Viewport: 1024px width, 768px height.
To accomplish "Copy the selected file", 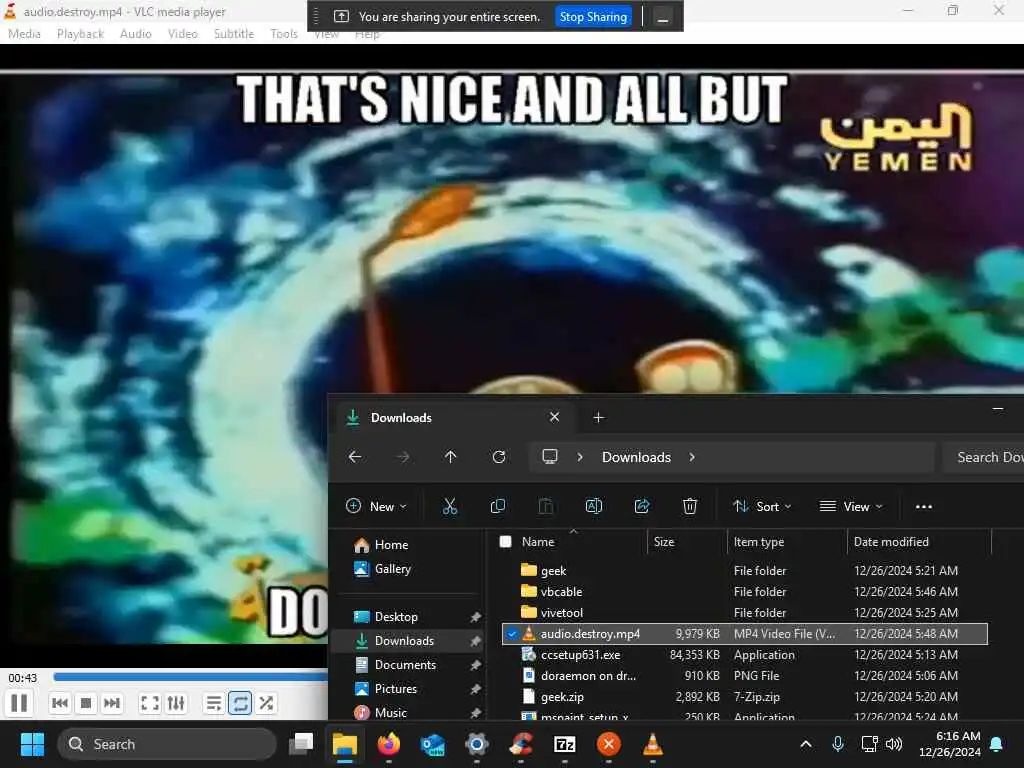I will (498, 507).
